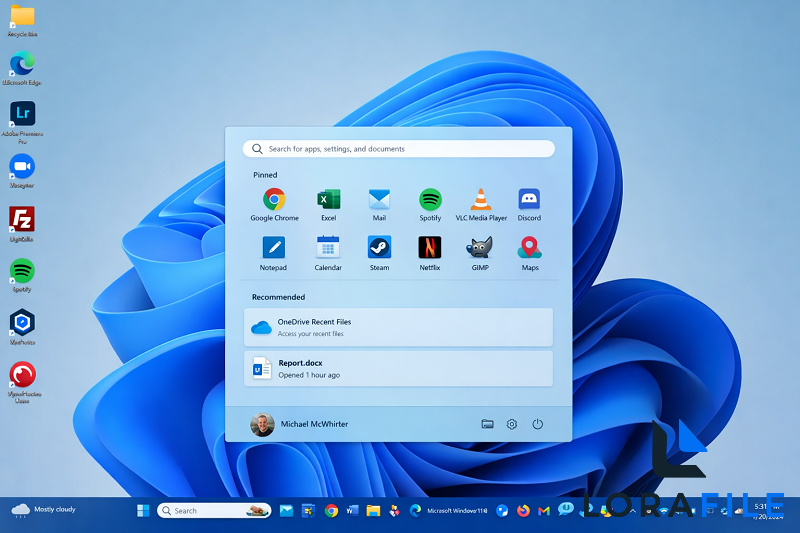Open Spotify in the Start menu pinned section
The height and width of the screenshot is (533, 800).
click(x=430, y=205)
